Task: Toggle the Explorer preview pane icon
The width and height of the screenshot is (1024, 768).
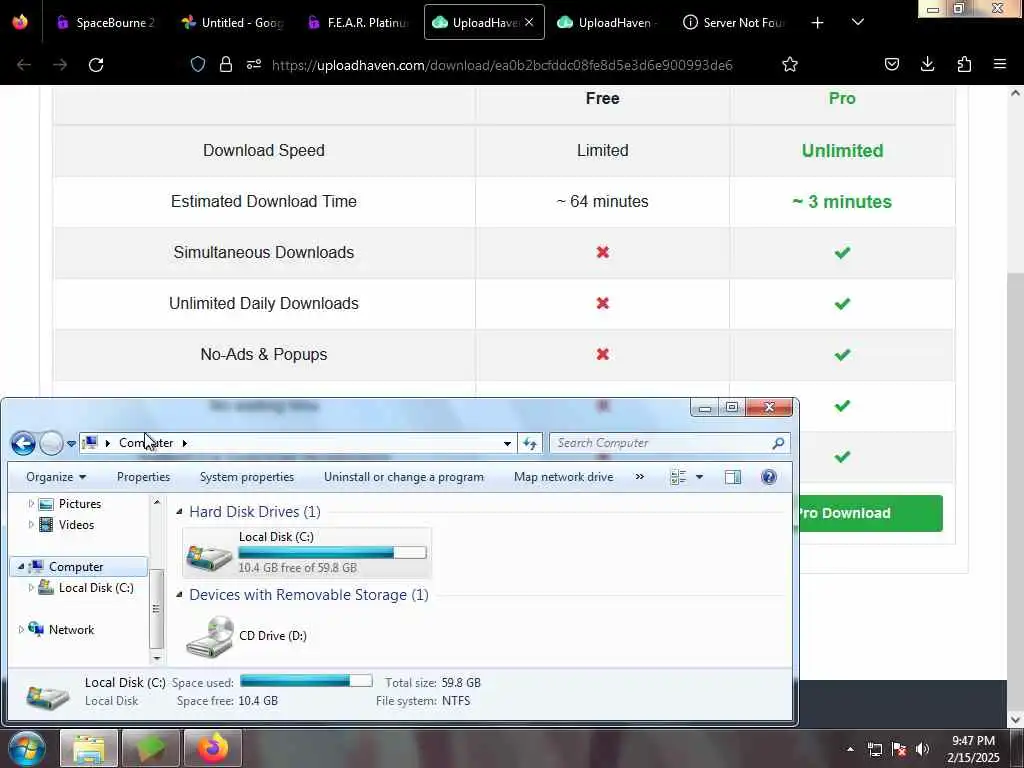Action: pos(733,477)
